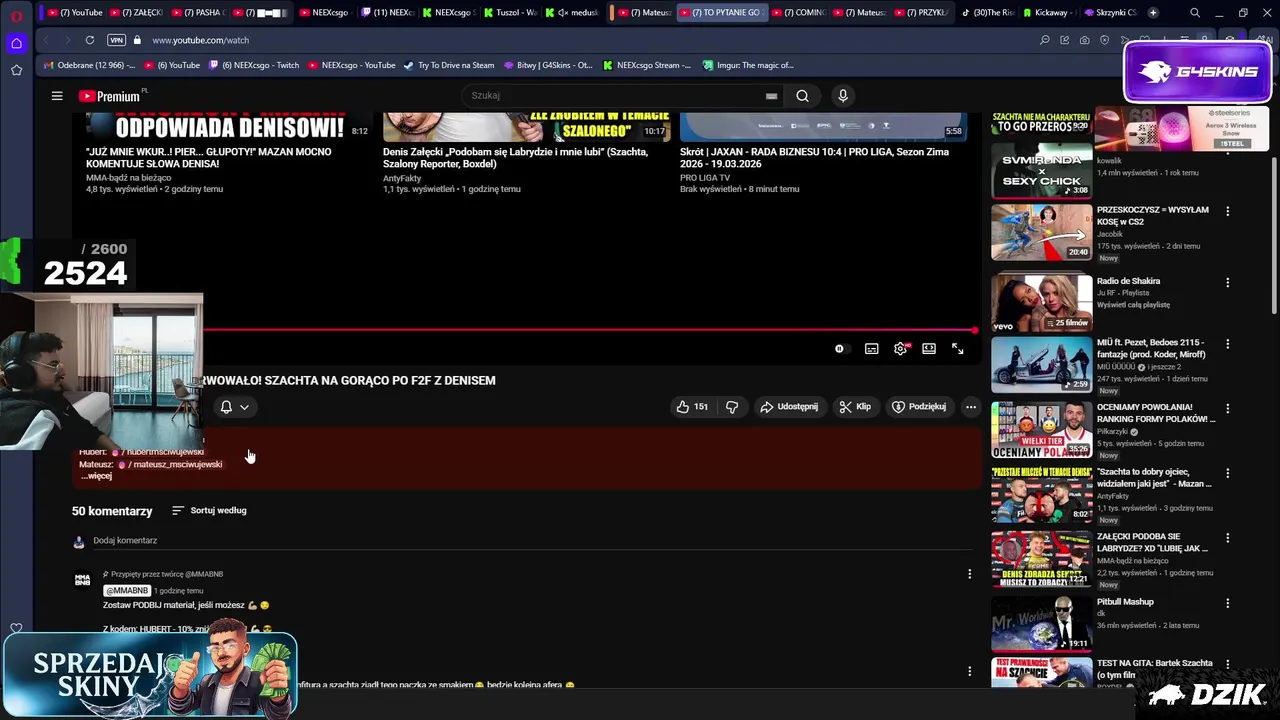
Task: Expand the description with ...więcej
Action: click(x=96, y=476)
